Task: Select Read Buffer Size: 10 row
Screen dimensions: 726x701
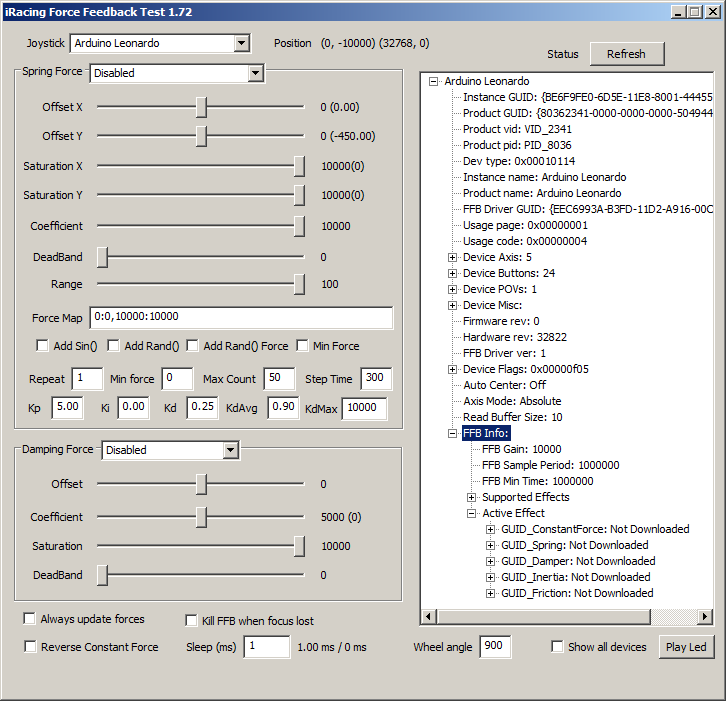Action: [513, 417]
